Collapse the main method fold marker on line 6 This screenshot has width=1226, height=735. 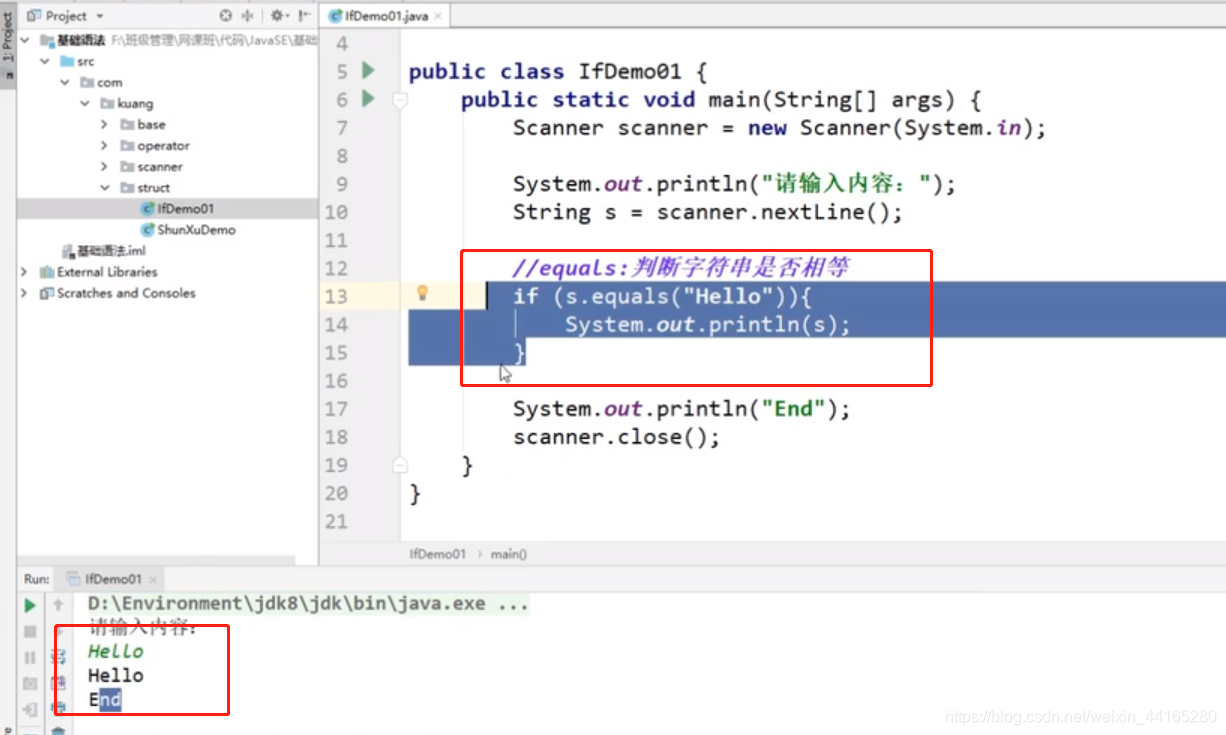tap(400, 99)
